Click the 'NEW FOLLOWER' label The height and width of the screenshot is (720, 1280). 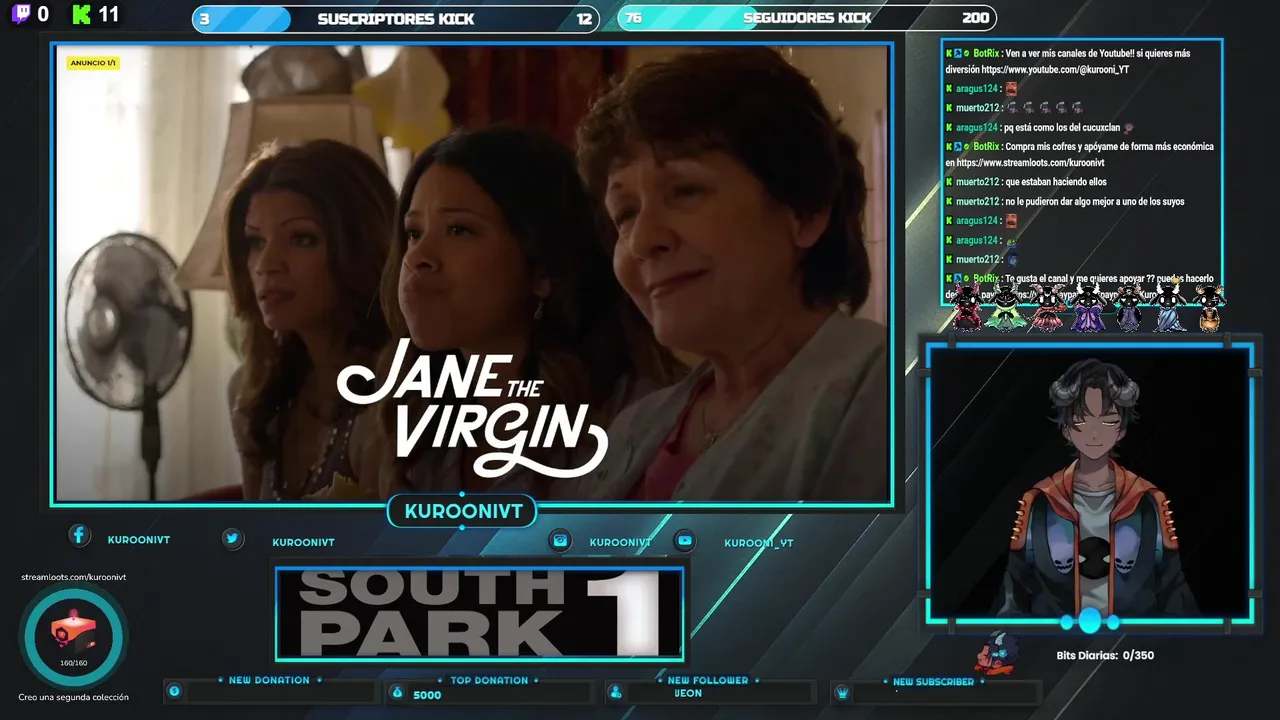point(708,680)
